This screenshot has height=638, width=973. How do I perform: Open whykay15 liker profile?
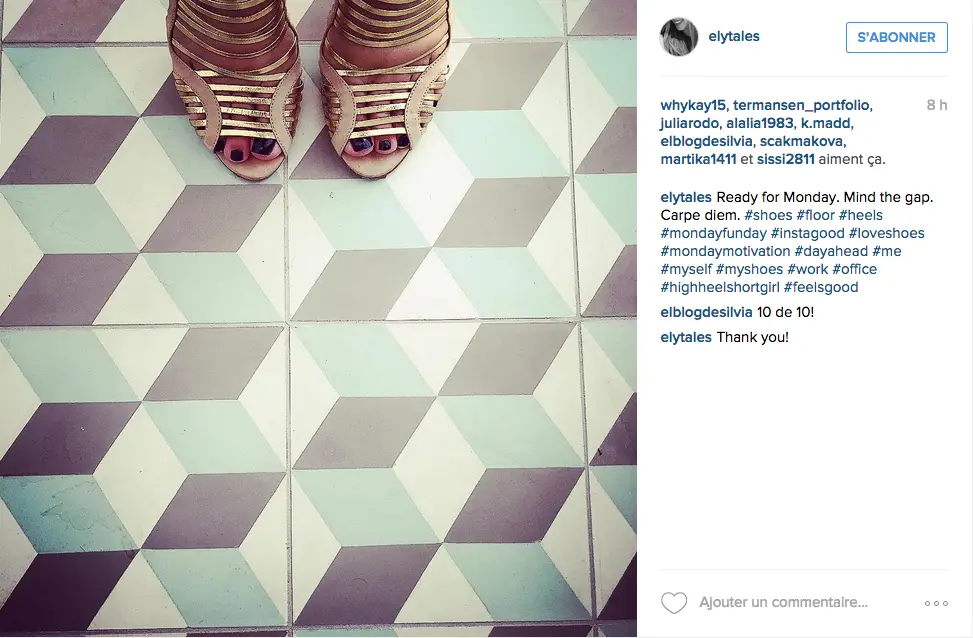[693, 106]
